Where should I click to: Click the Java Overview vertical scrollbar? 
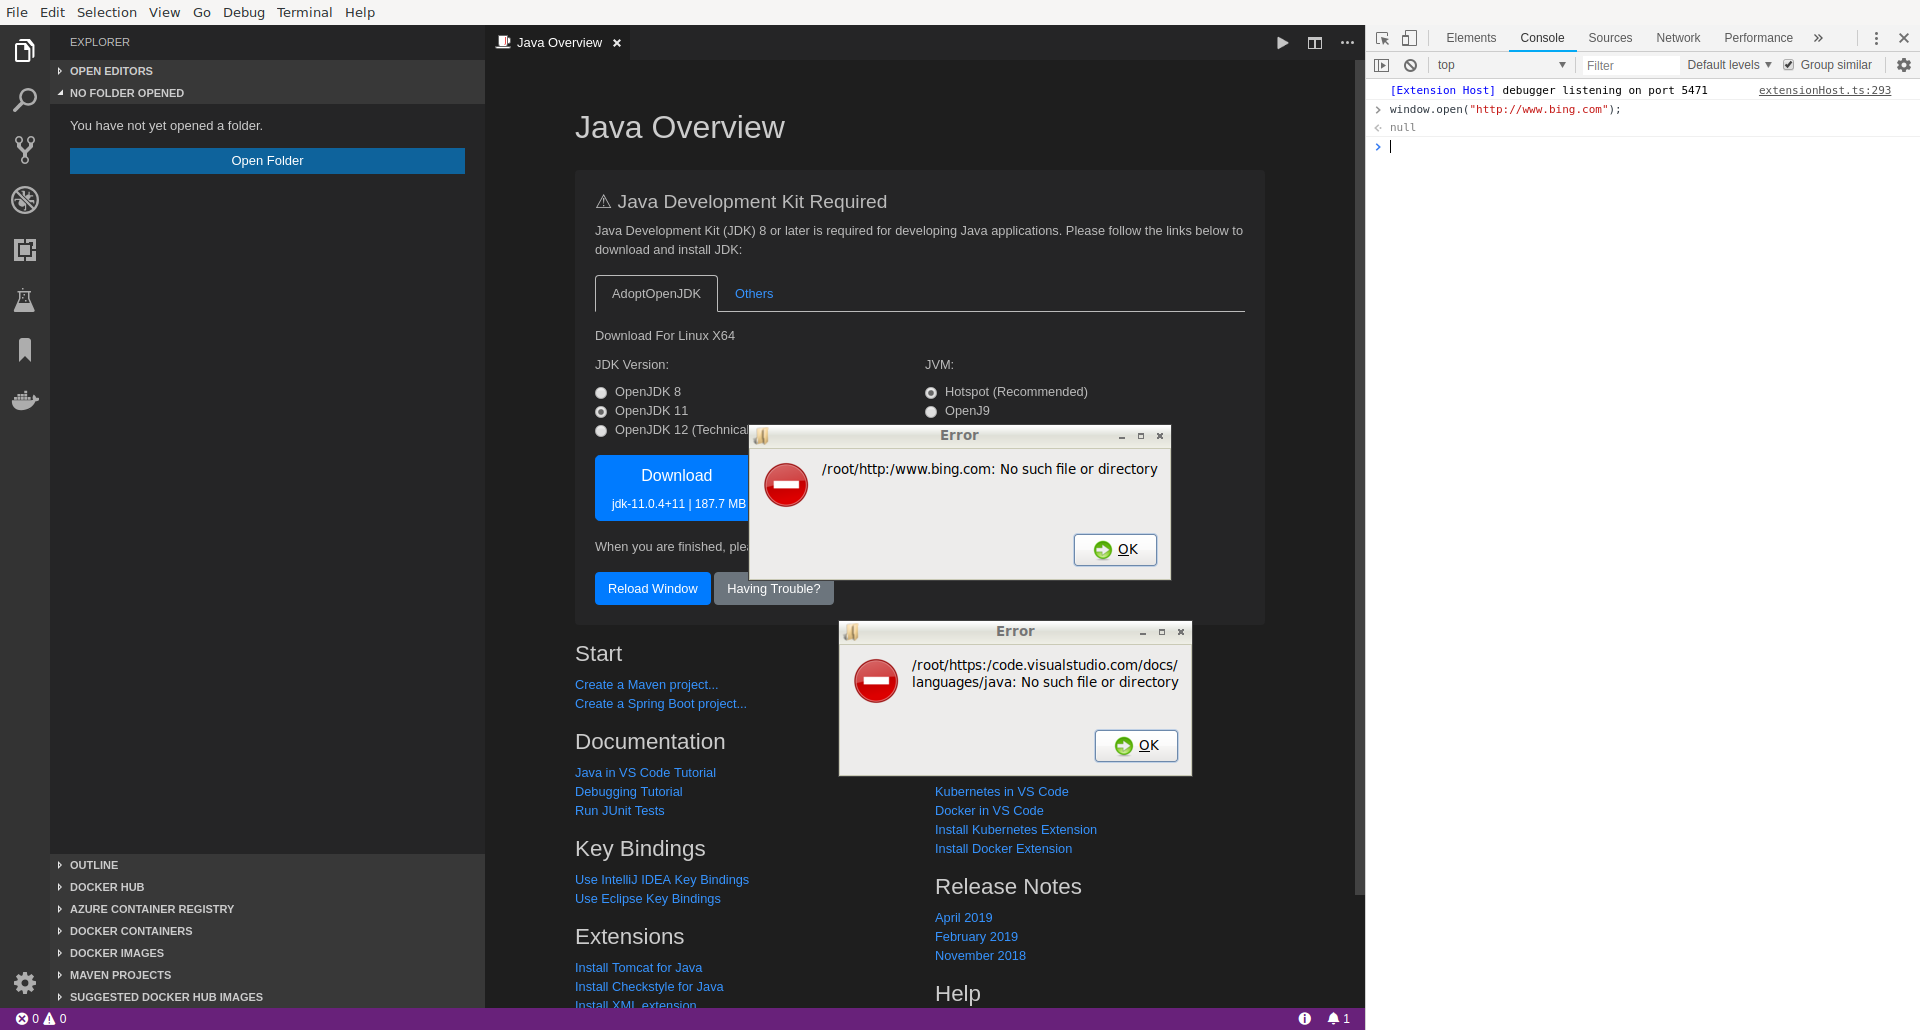[x=1359, y=477]
